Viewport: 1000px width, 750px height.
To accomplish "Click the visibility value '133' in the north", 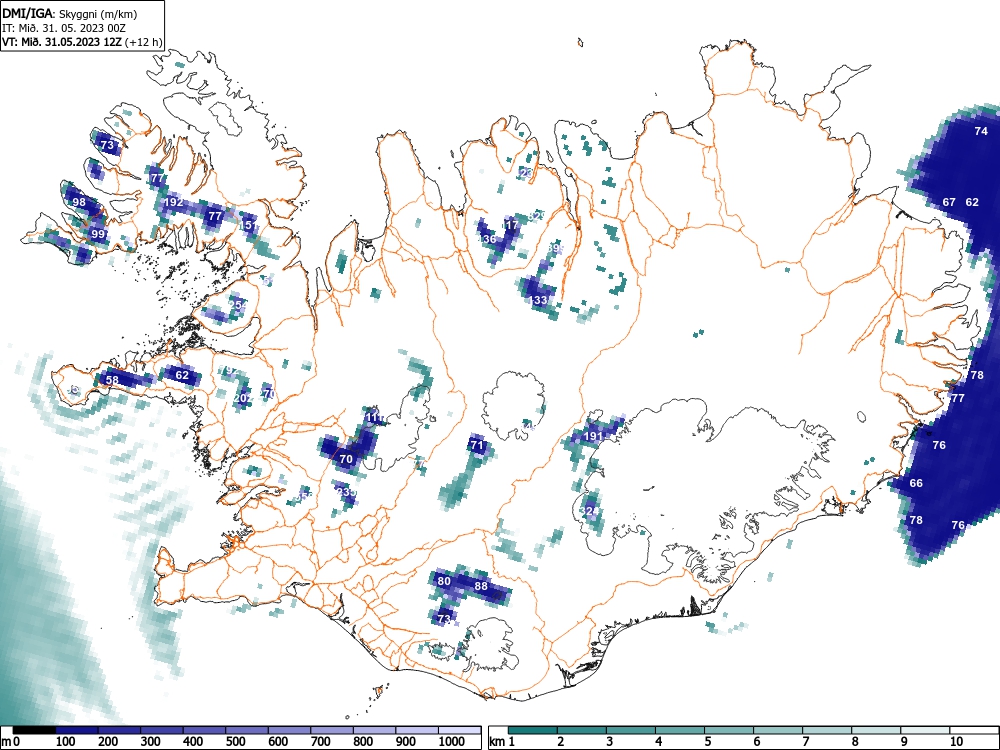I will [539, 300].
